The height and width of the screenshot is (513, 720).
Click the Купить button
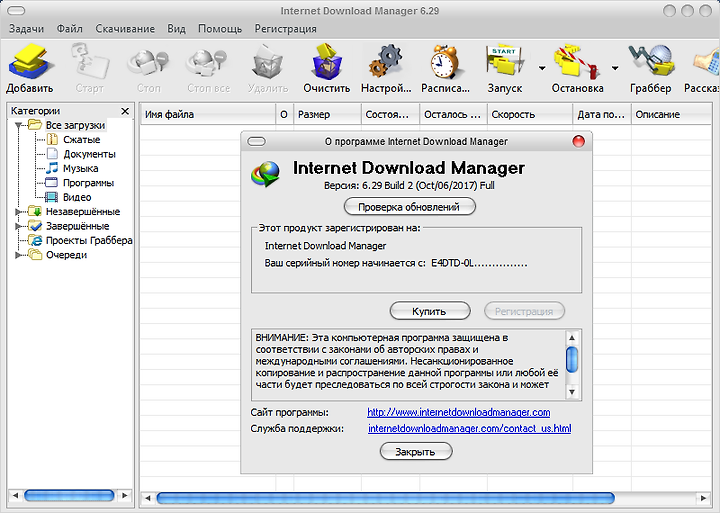click(430, 311)
